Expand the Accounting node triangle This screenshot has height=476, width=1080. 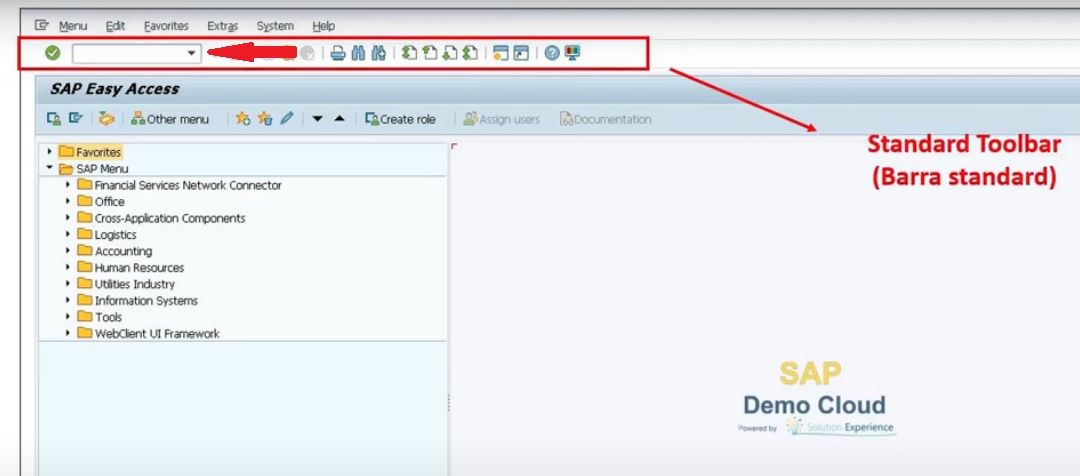click(68, 251)
